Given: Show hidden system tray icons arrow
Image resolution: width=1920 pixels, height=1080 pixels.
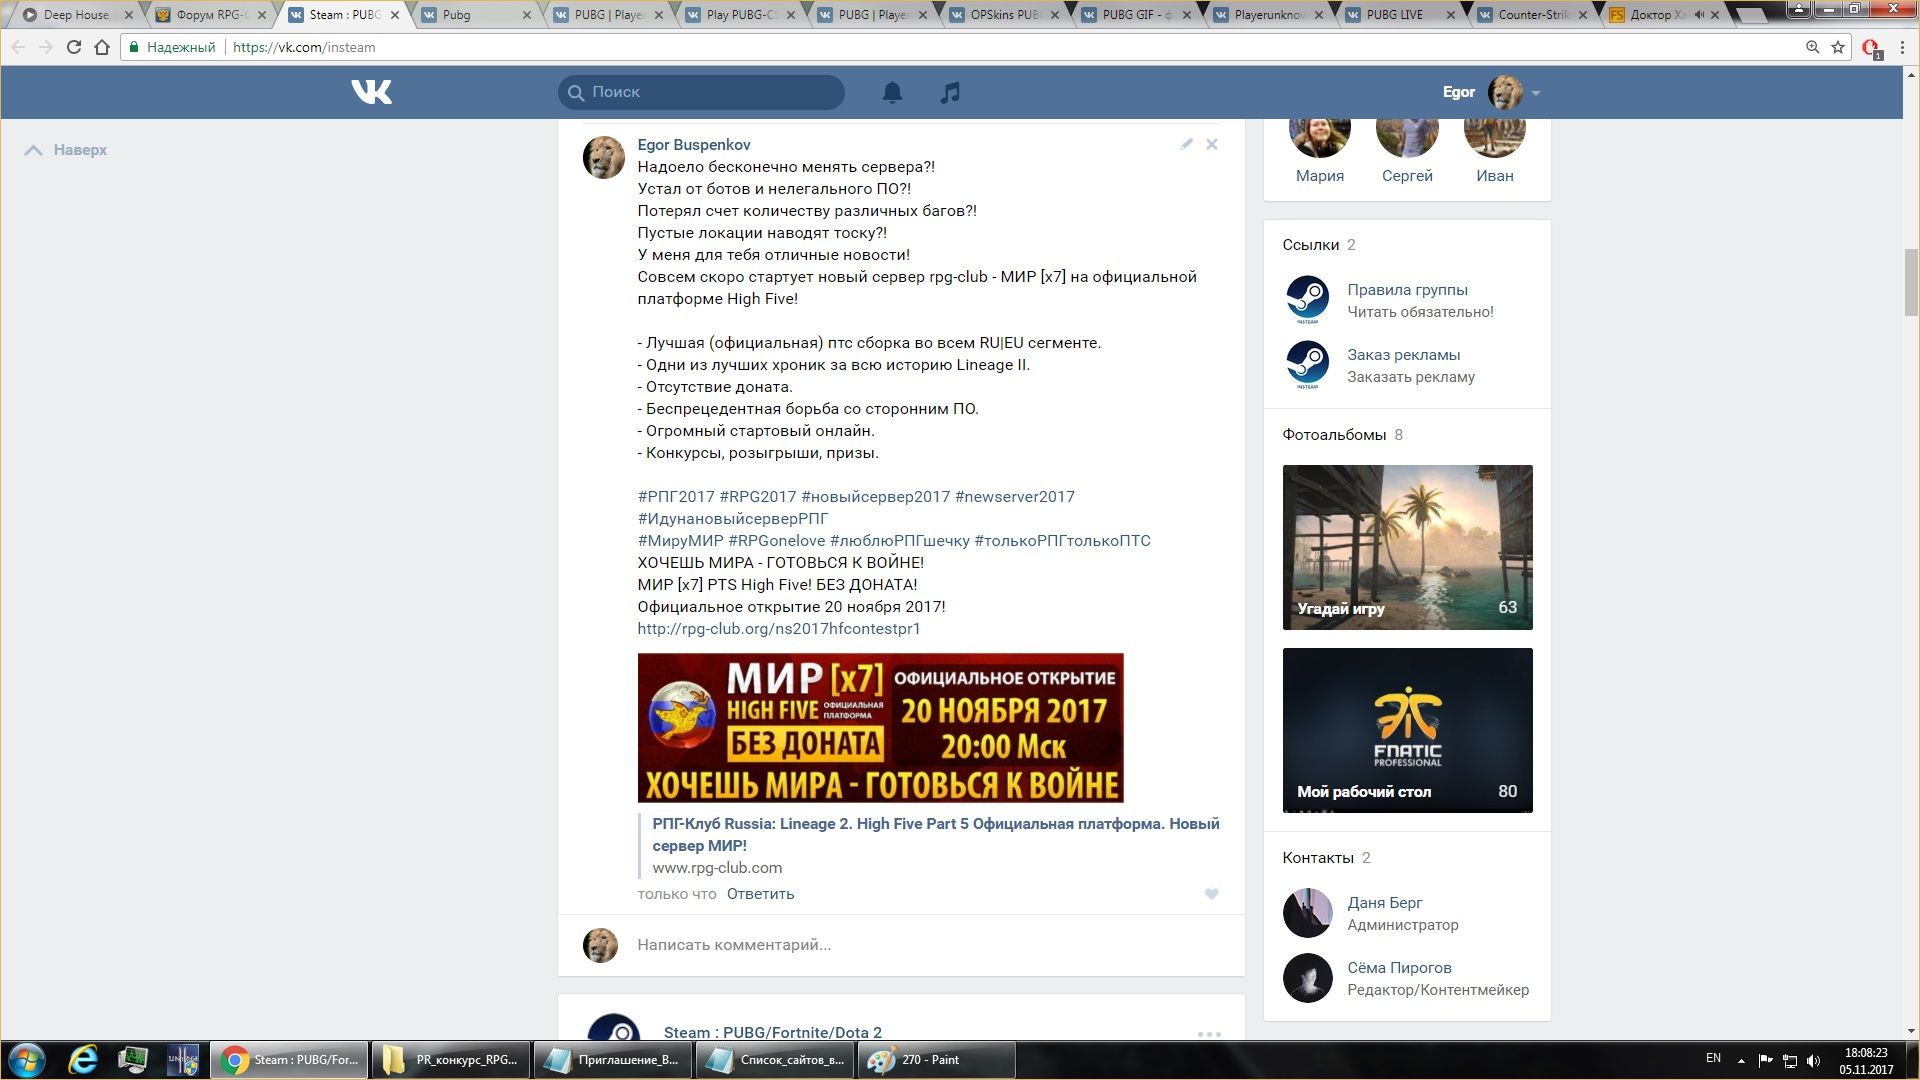Looking at the screenshot, I should point(1741,1060).
